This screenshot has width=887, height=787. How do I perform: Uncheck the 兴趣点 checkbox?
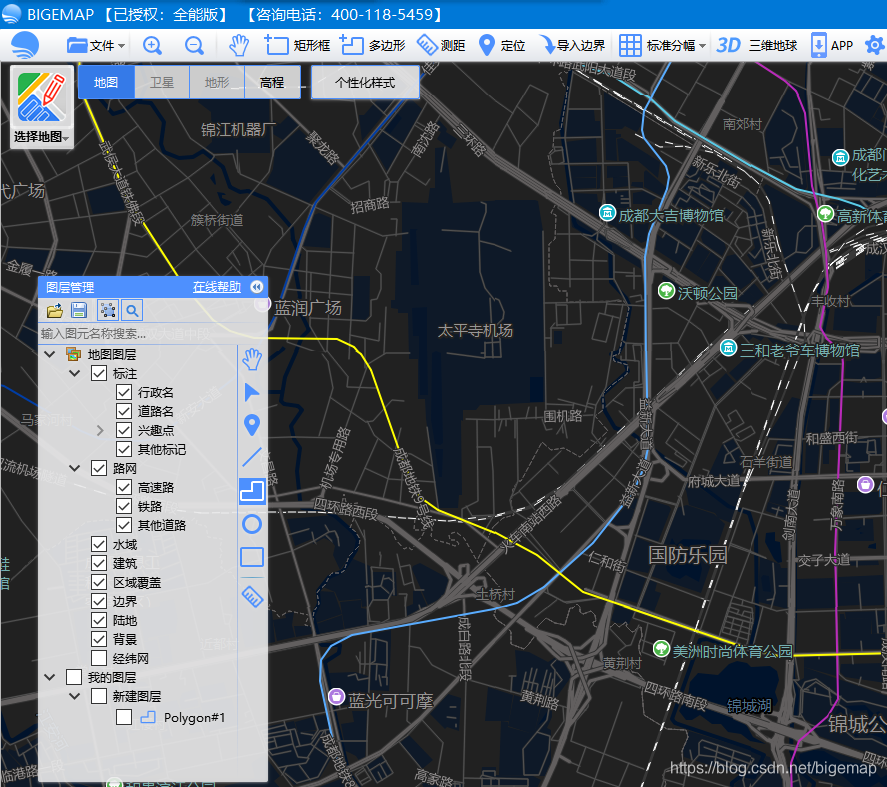pos(124,430)
